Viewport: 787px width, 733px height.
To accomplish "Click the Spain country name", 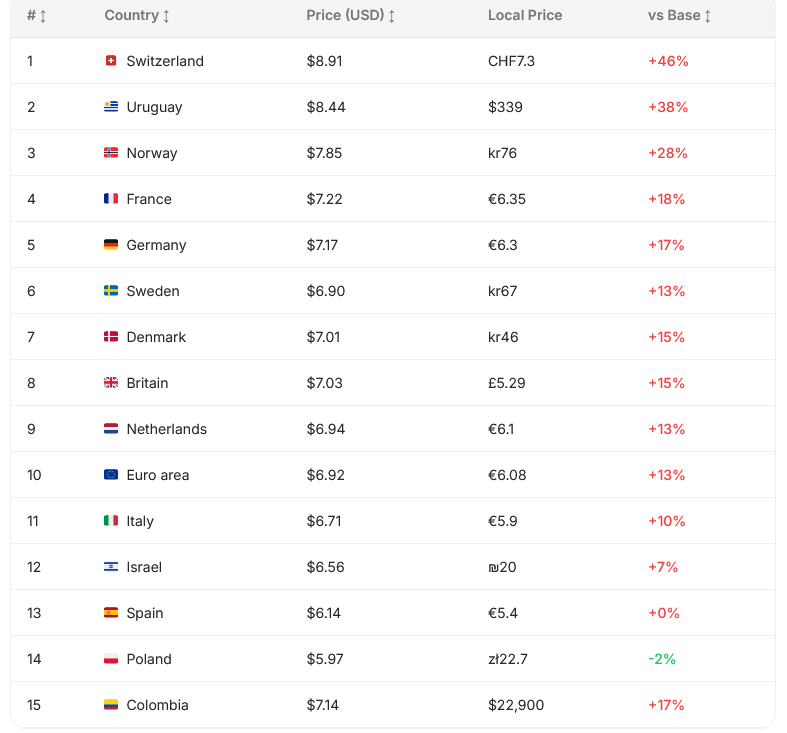I will [x=145, y=613].
